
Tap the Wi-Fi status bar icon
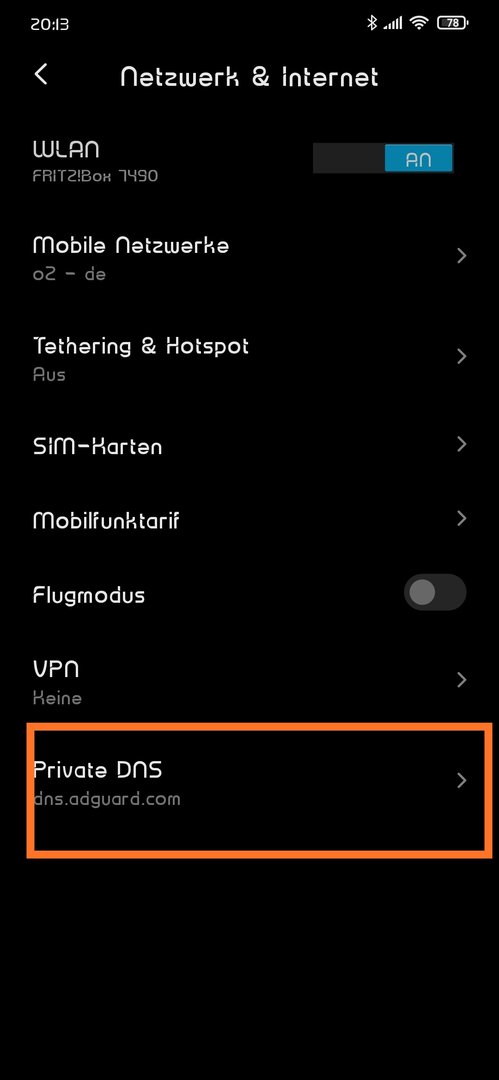tap(418, 23)
